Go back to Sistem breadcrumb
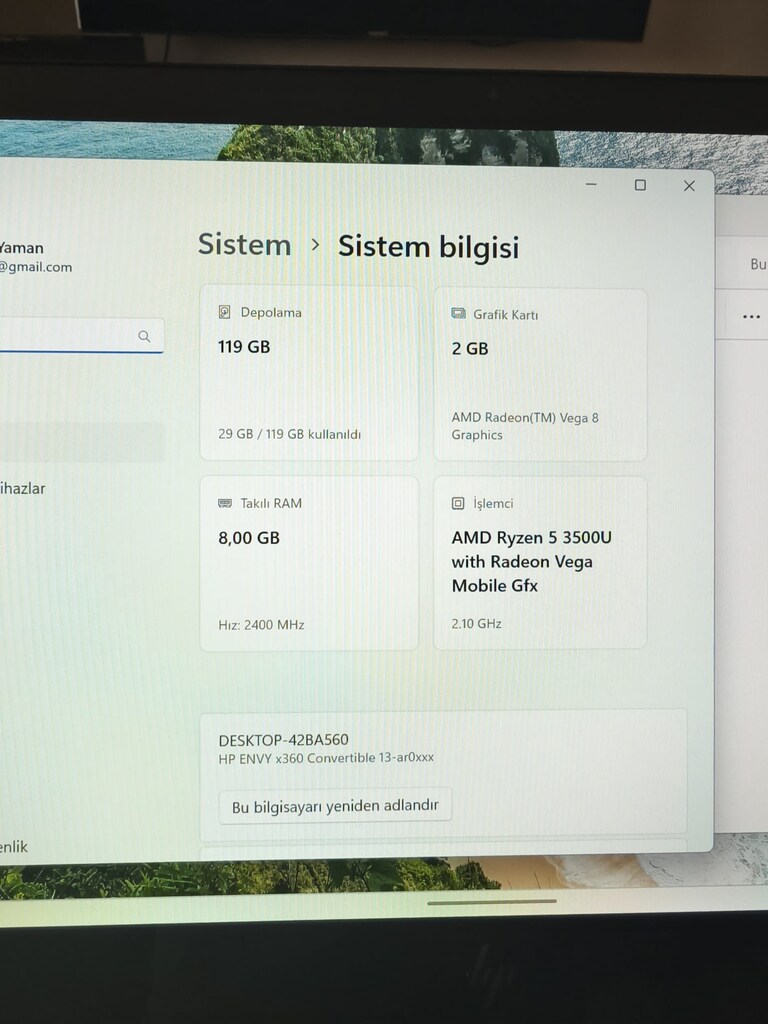This screenshot has width=768, height=1024. click(x=244, y=245)
